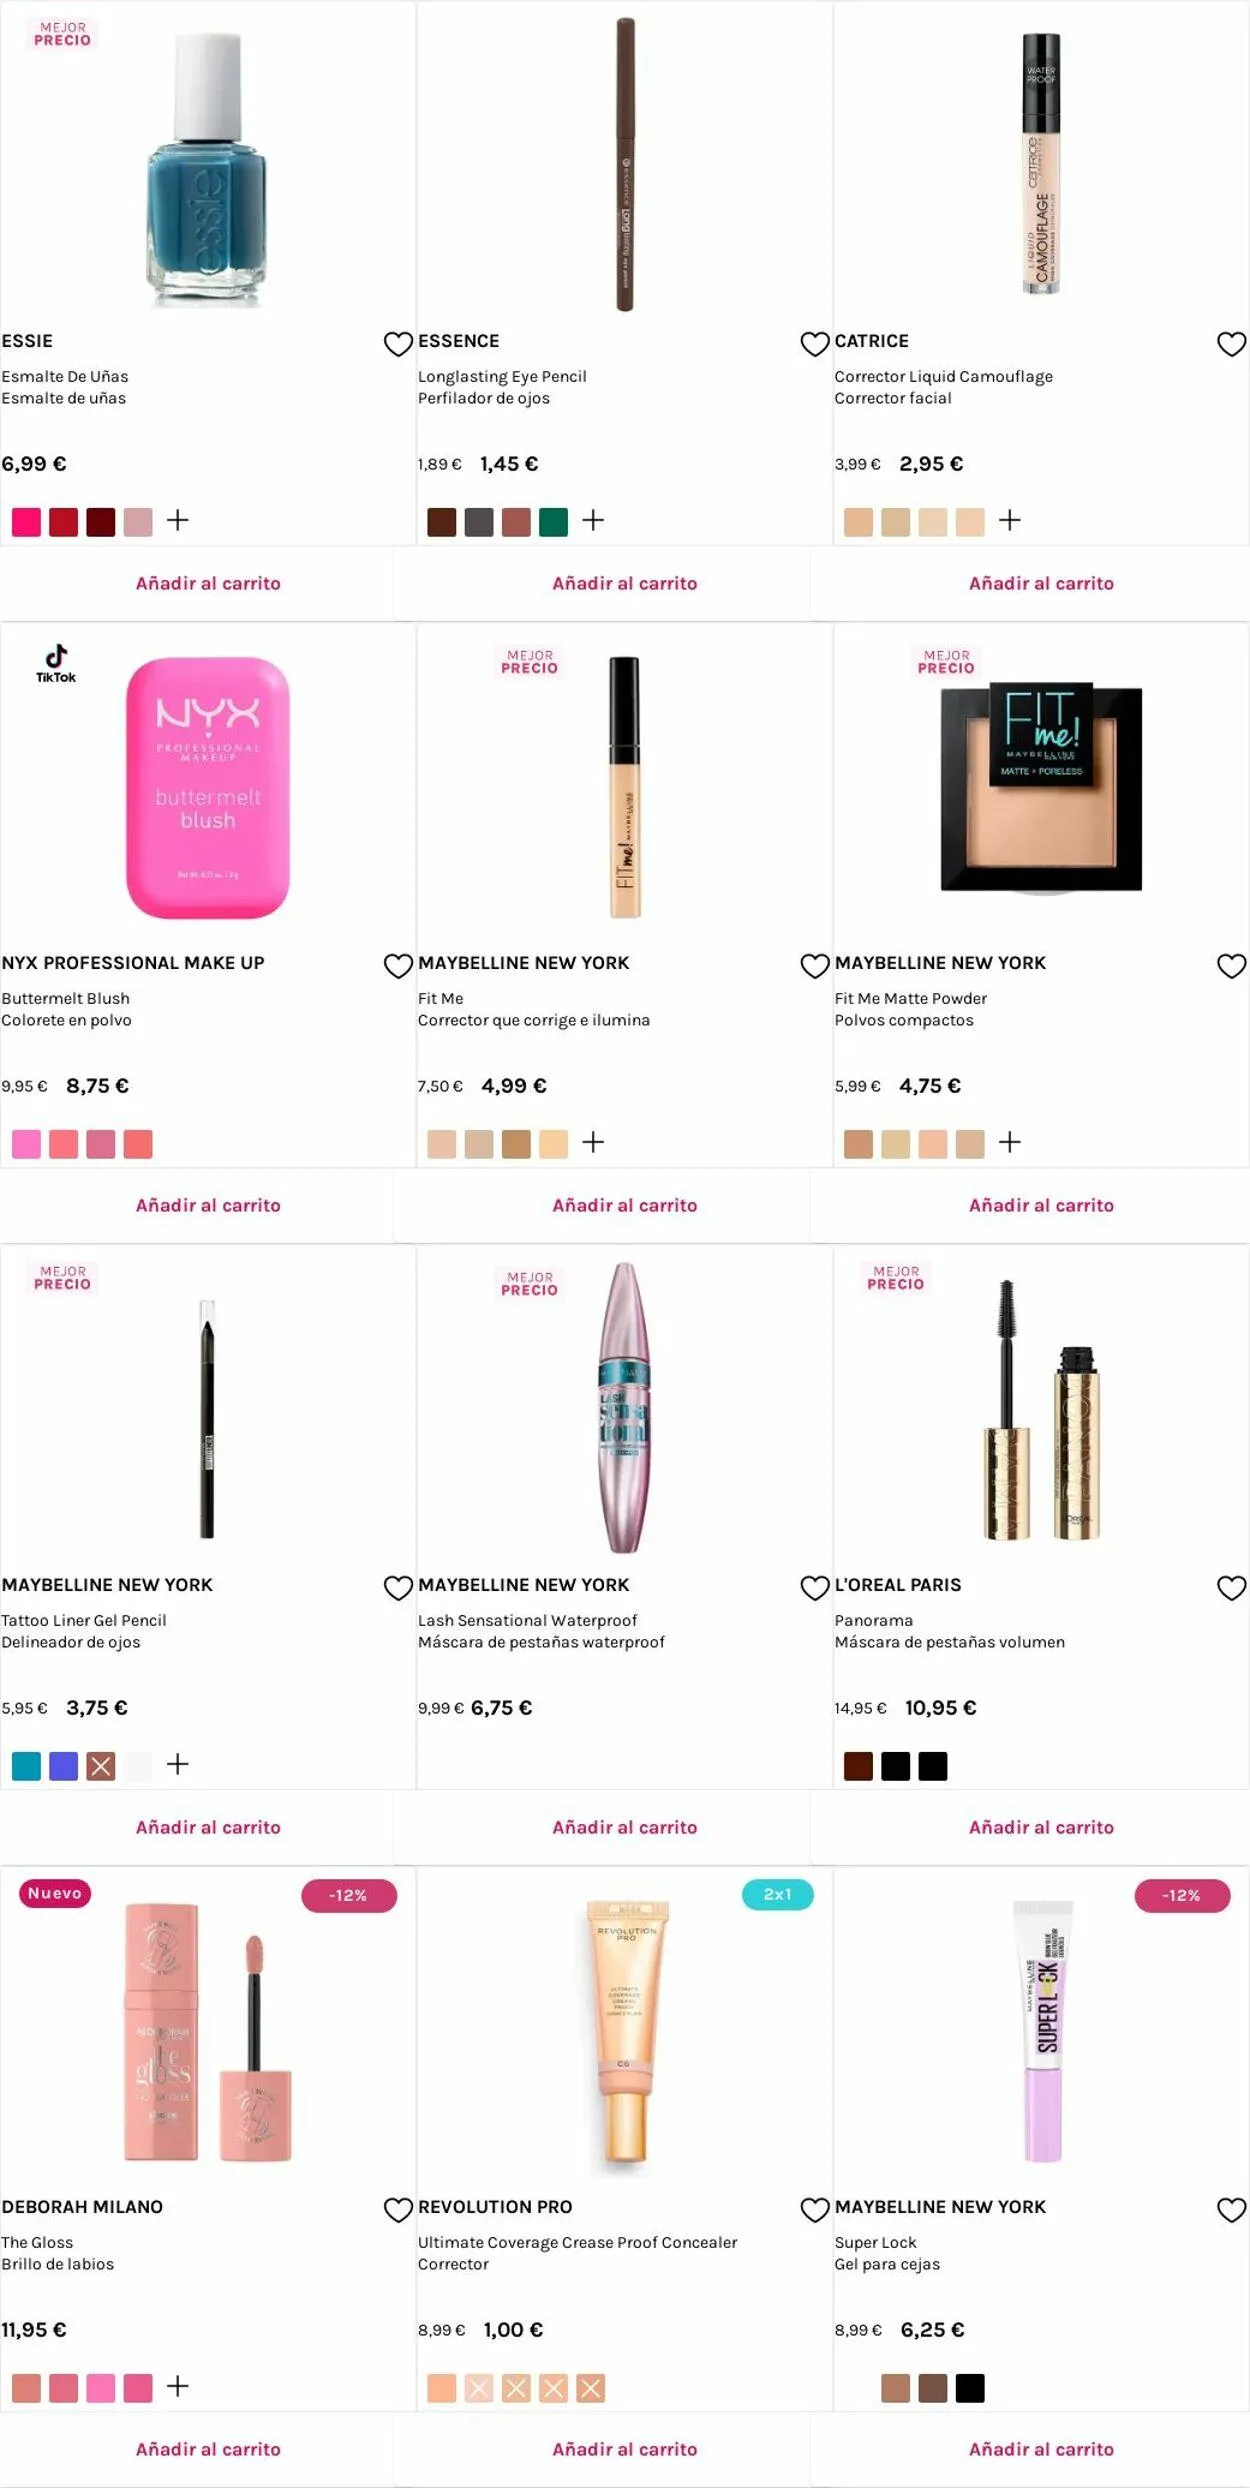This screenshot has height=2488, width=1250.
Task: Add NYX Buttermelt Blush to favorites
Action: 398,966
